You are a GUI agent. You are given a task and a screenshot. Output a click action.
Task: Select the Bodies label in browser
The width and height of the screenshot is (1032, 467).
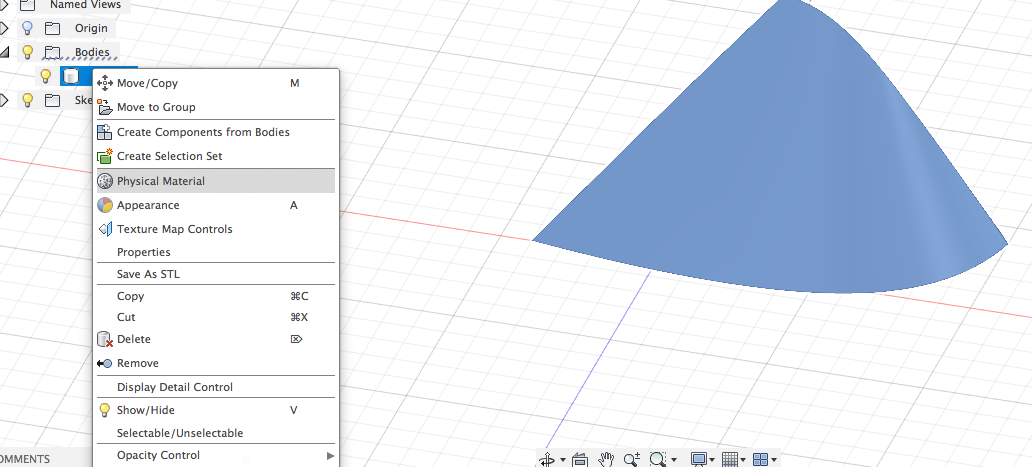pyautogui.click(x=92, y=52)
